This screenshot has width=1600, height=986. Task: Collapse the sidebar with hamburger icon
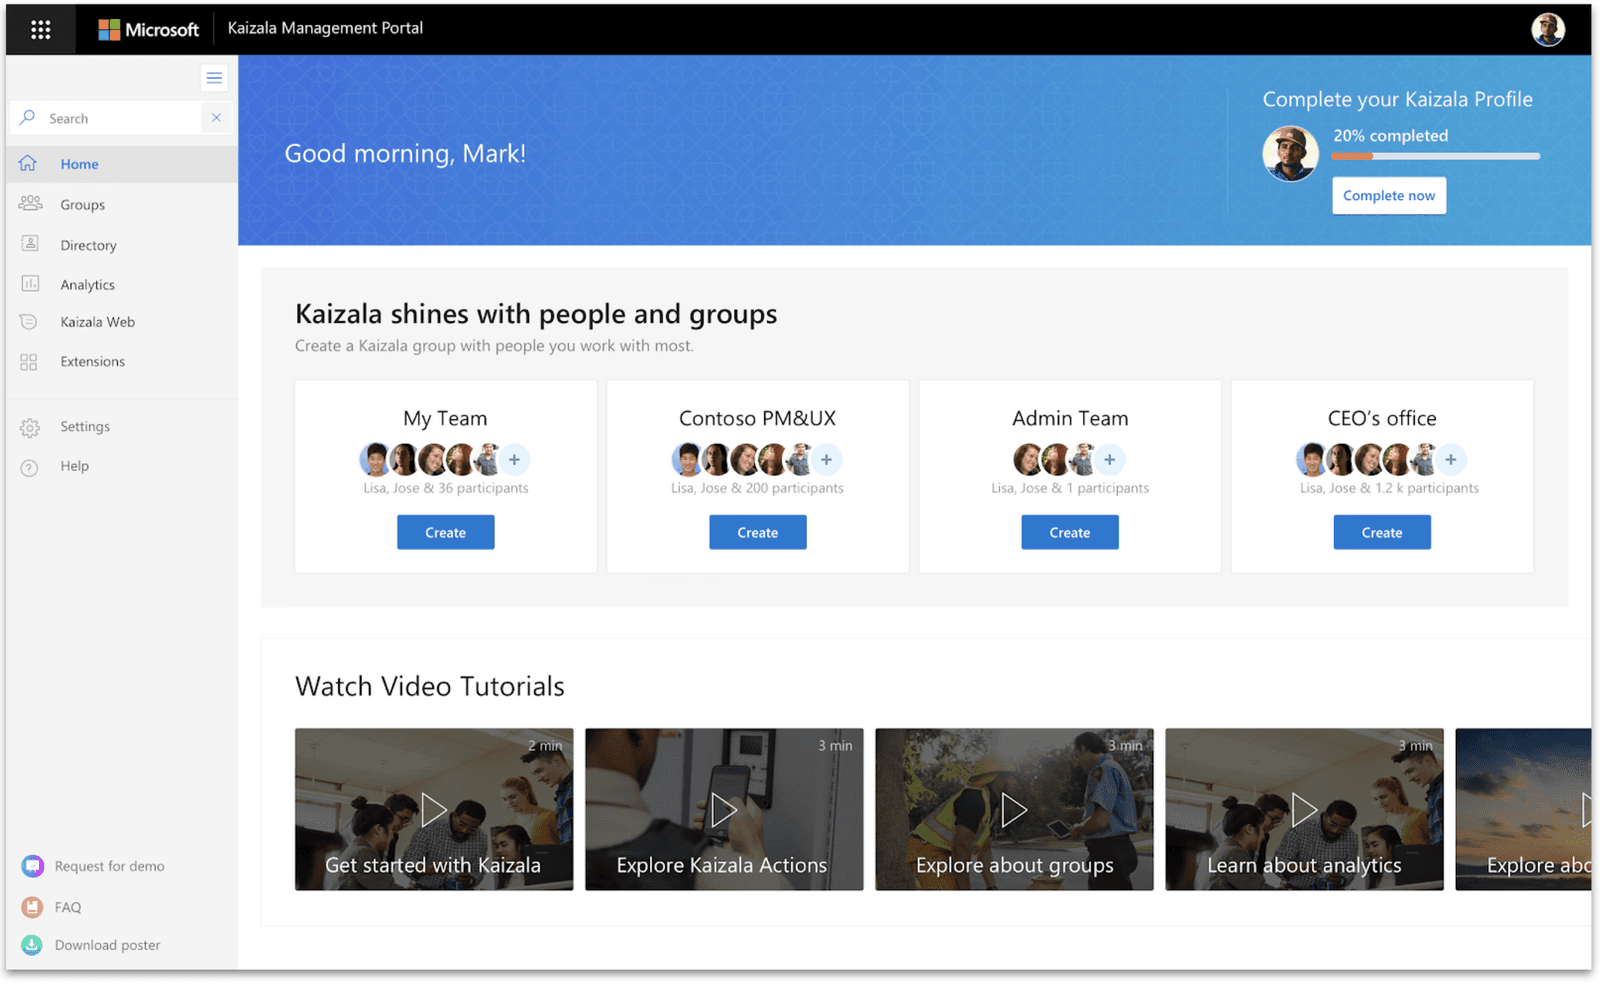214,78
